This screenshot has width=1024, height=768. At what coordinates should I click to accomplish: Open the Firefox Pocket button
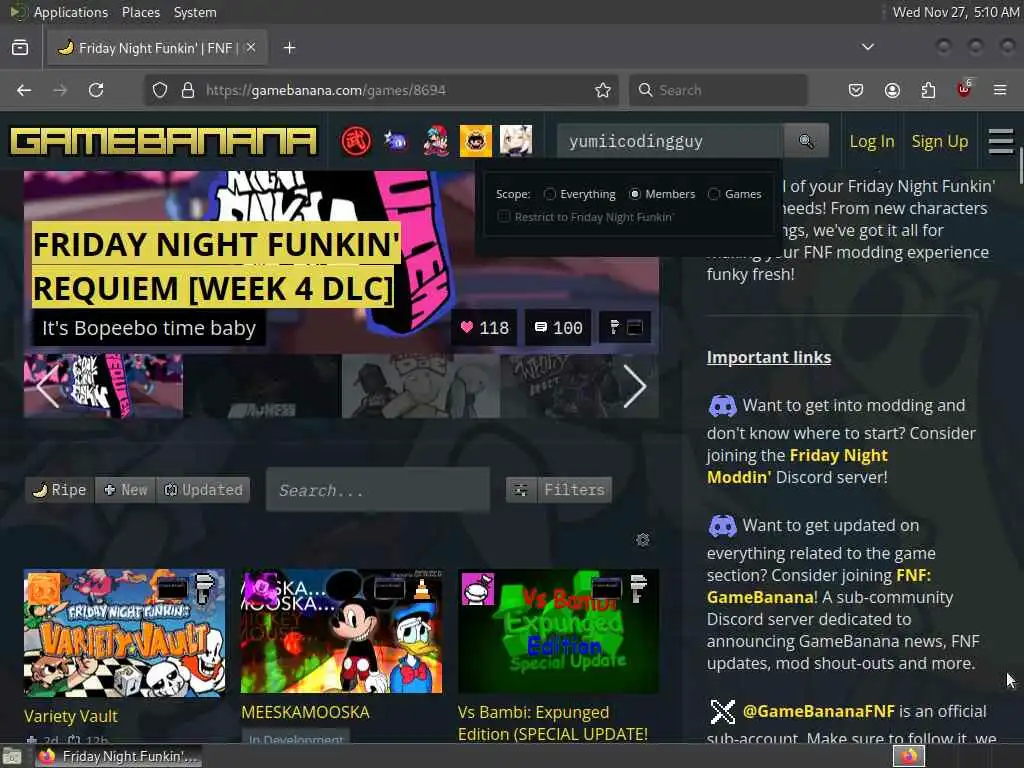pos(856,90)
